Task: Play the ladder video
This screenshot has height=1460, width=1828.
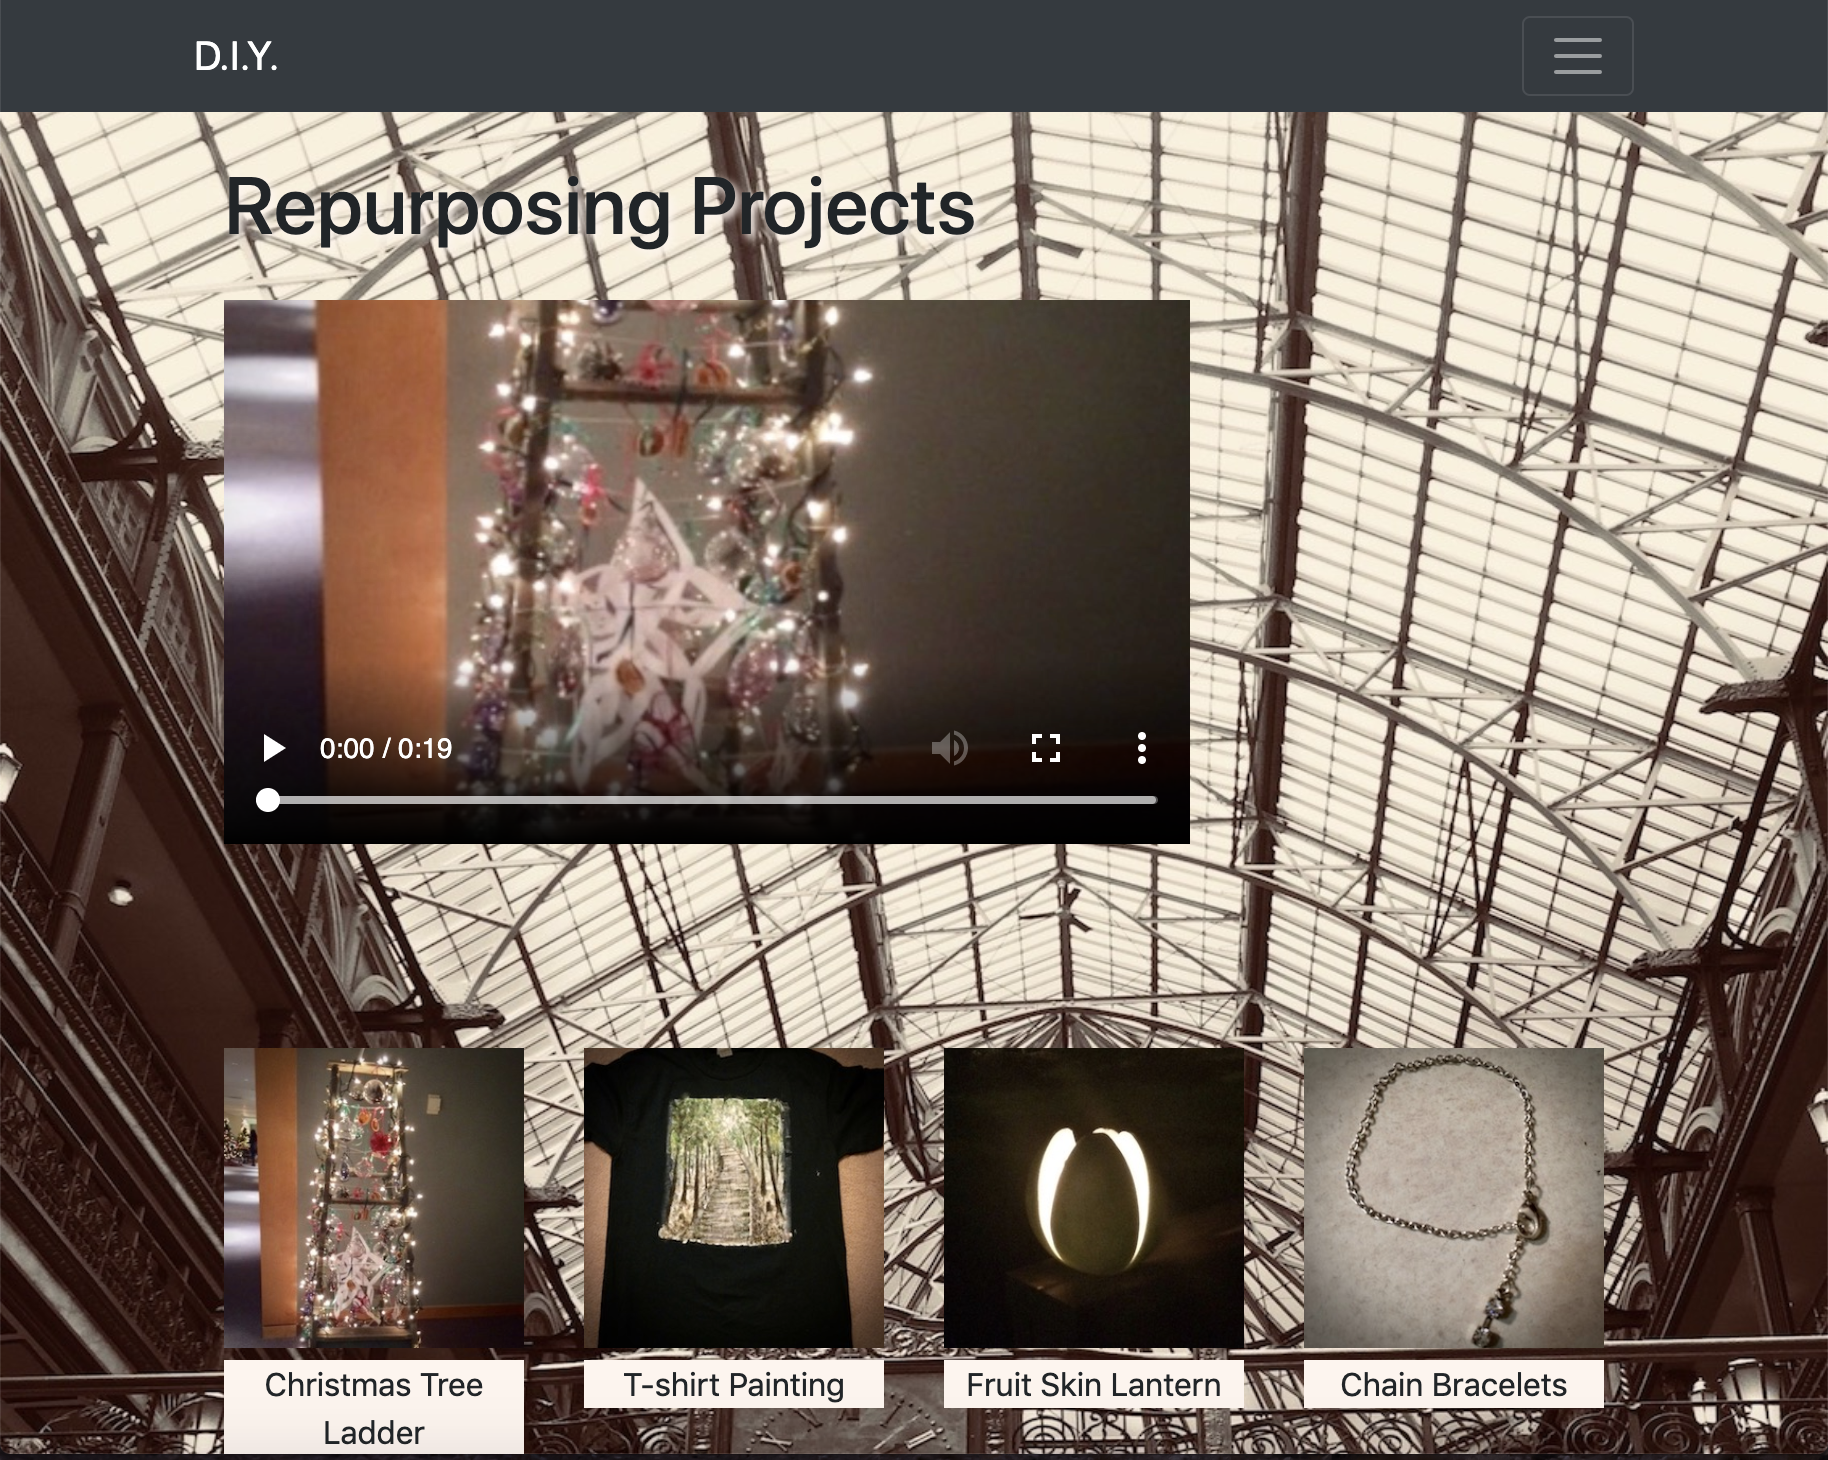Action: [x=273, y=748]
